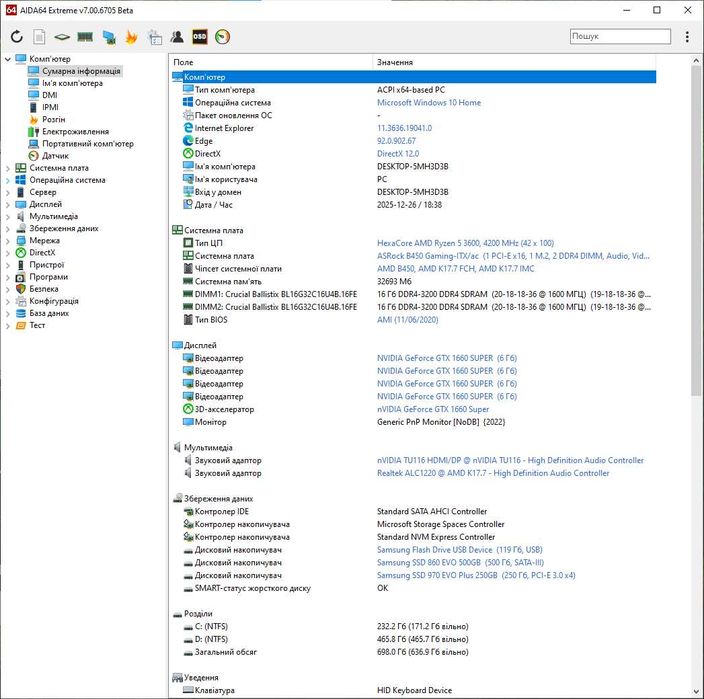Open the motherboard chip toolbar icon
Viewport: 704px width, 699px height.
point(62,37)
